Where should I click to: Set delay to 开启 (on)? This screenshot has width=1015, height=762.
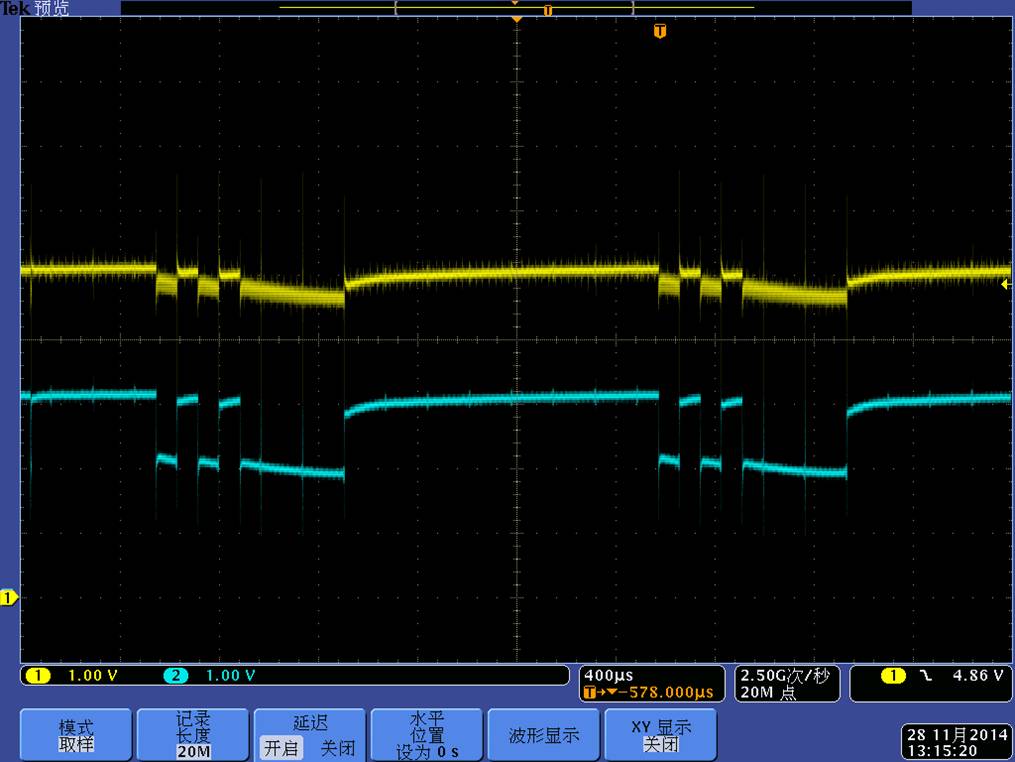280,748
